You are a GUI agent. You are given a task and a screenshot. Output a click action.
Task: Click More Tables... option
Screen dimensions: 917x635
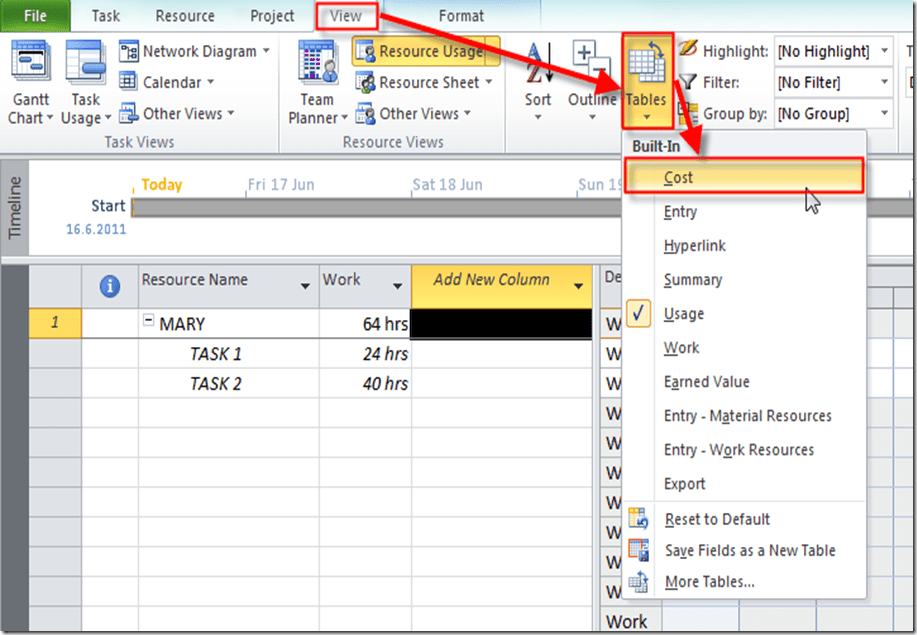[709, 582]
